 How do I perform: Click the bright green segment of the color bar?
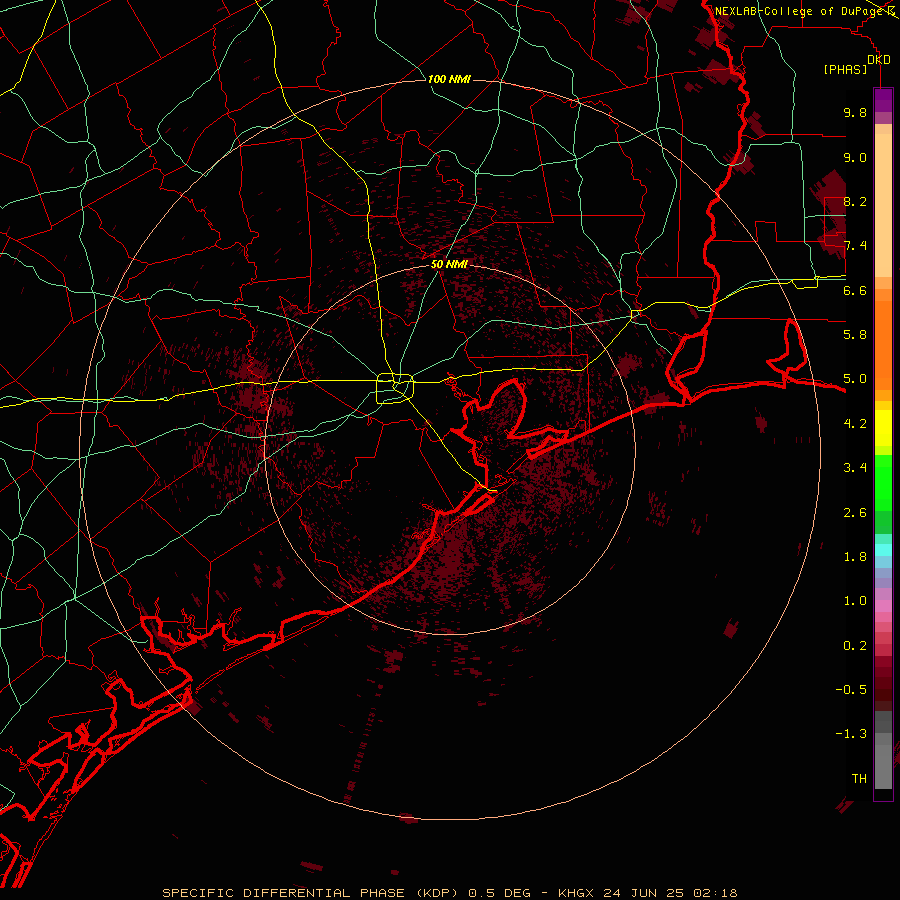click(883, 482)
